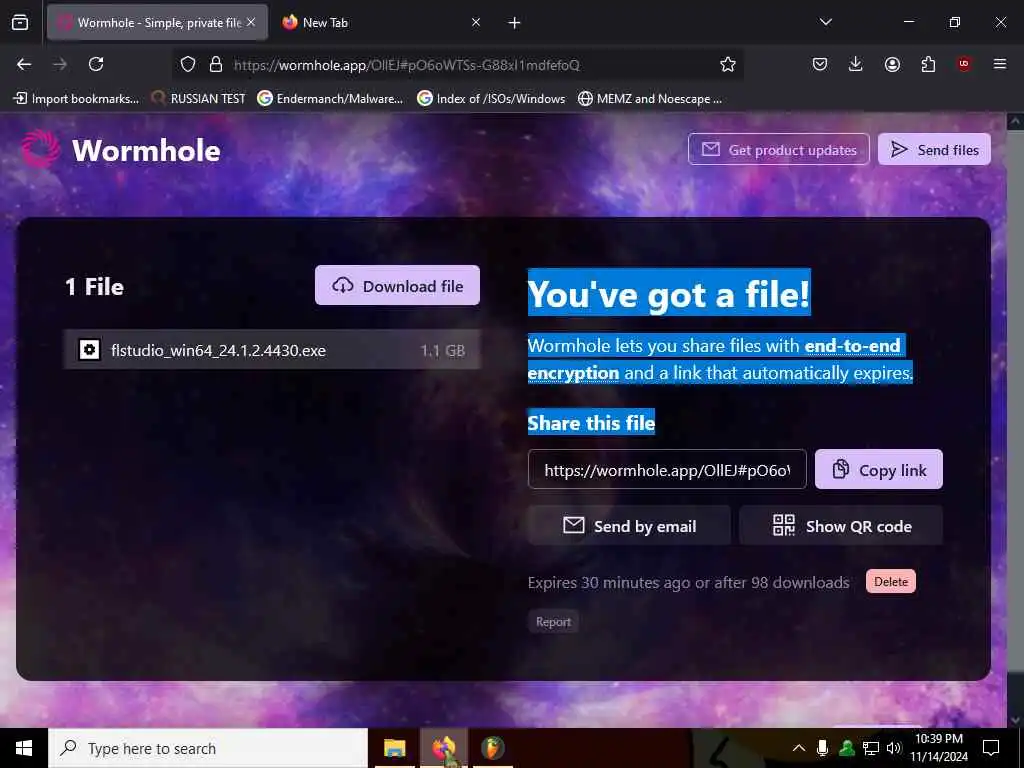This screenshot has height=768, width=1024.
Task: Bookmark this page with star icon
Action: click(x=728, y=64)
